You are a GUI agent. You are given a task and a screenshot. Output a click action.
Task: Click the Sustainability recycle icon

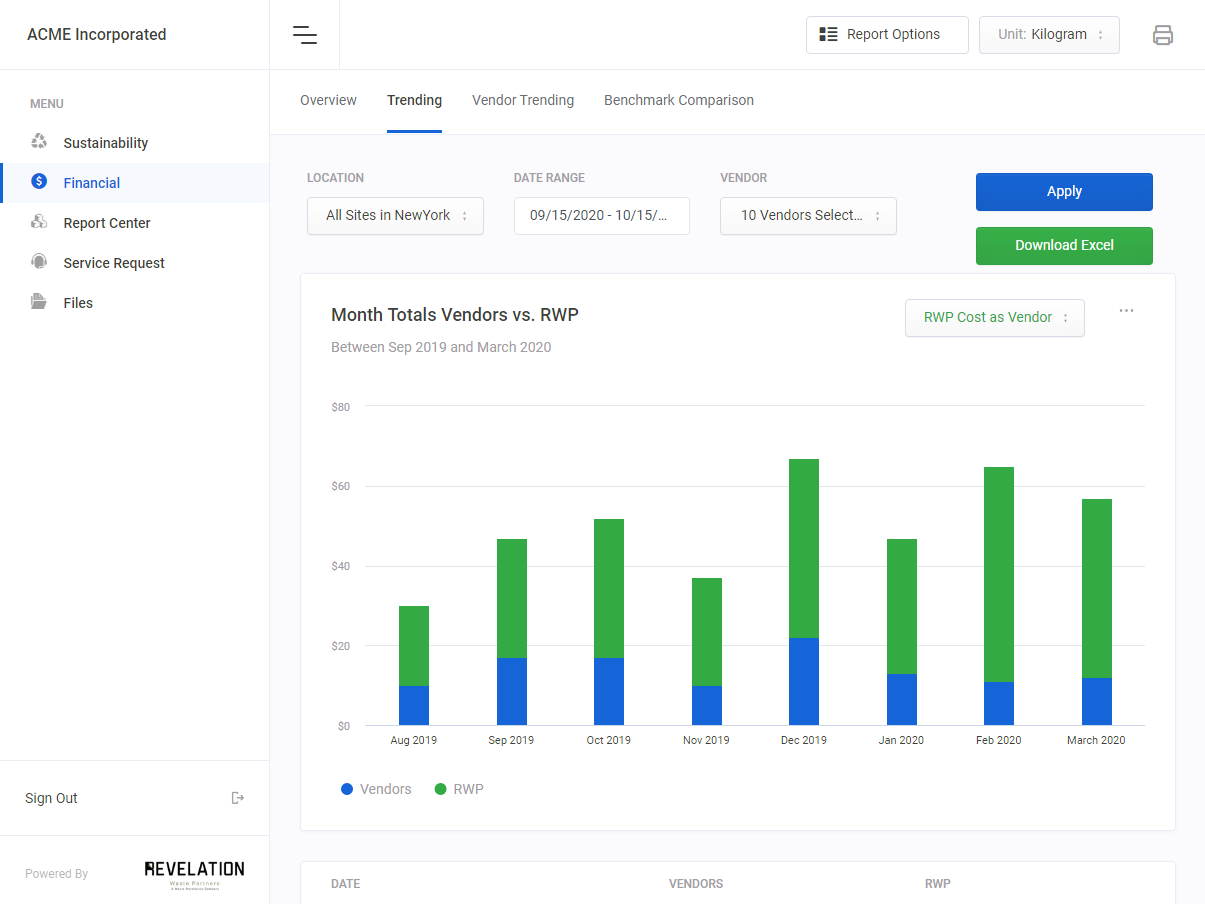coord(39,142)
